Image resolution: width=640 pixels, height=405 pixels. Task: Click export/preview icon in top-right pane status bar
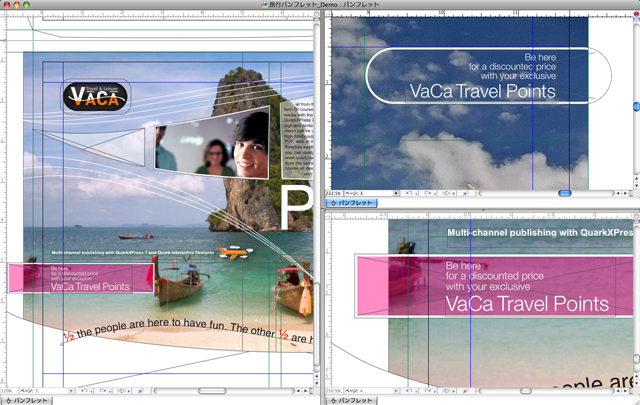(x=465, y=193)
